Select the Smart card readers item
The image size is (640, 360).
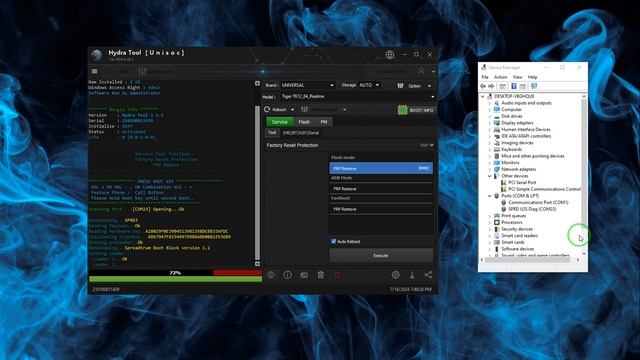(x=520, y=236)
